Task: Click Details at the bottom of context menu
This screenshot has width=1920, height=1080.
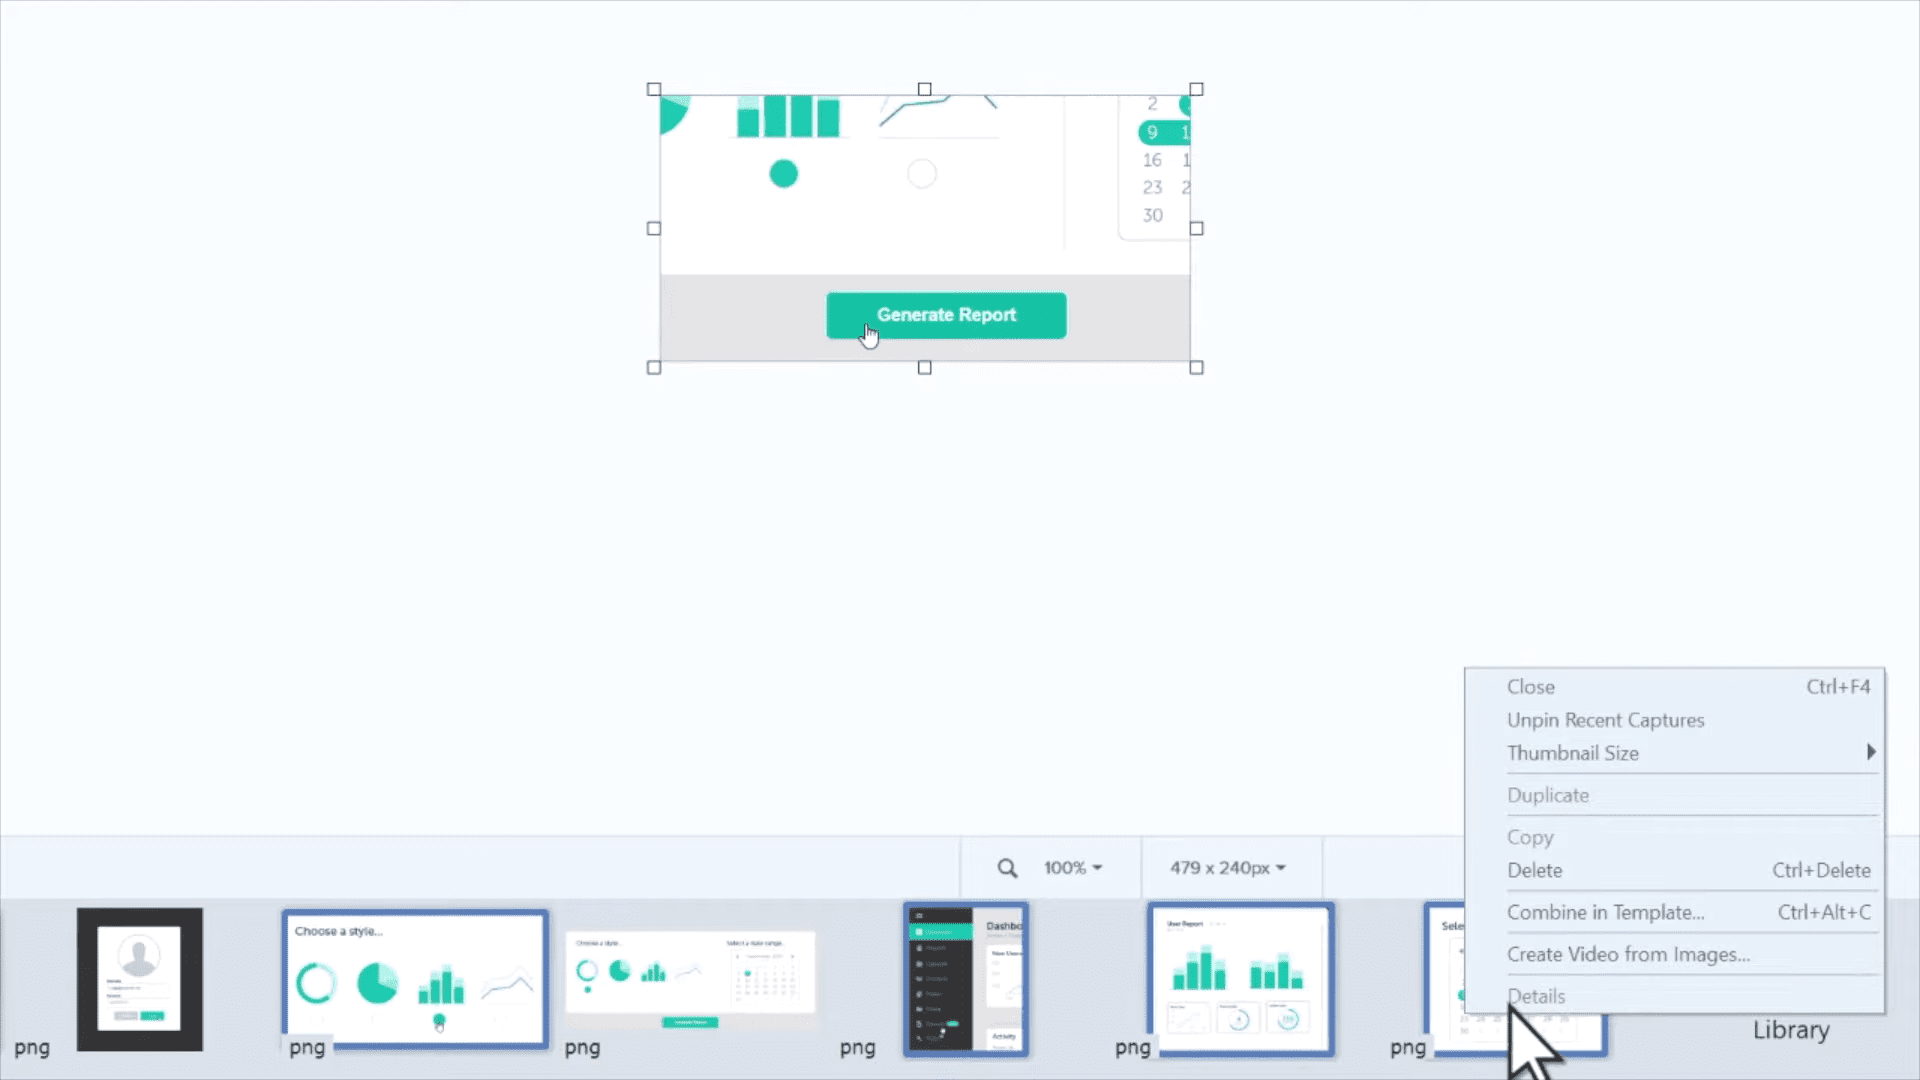Action: [x=1535, y=996]
